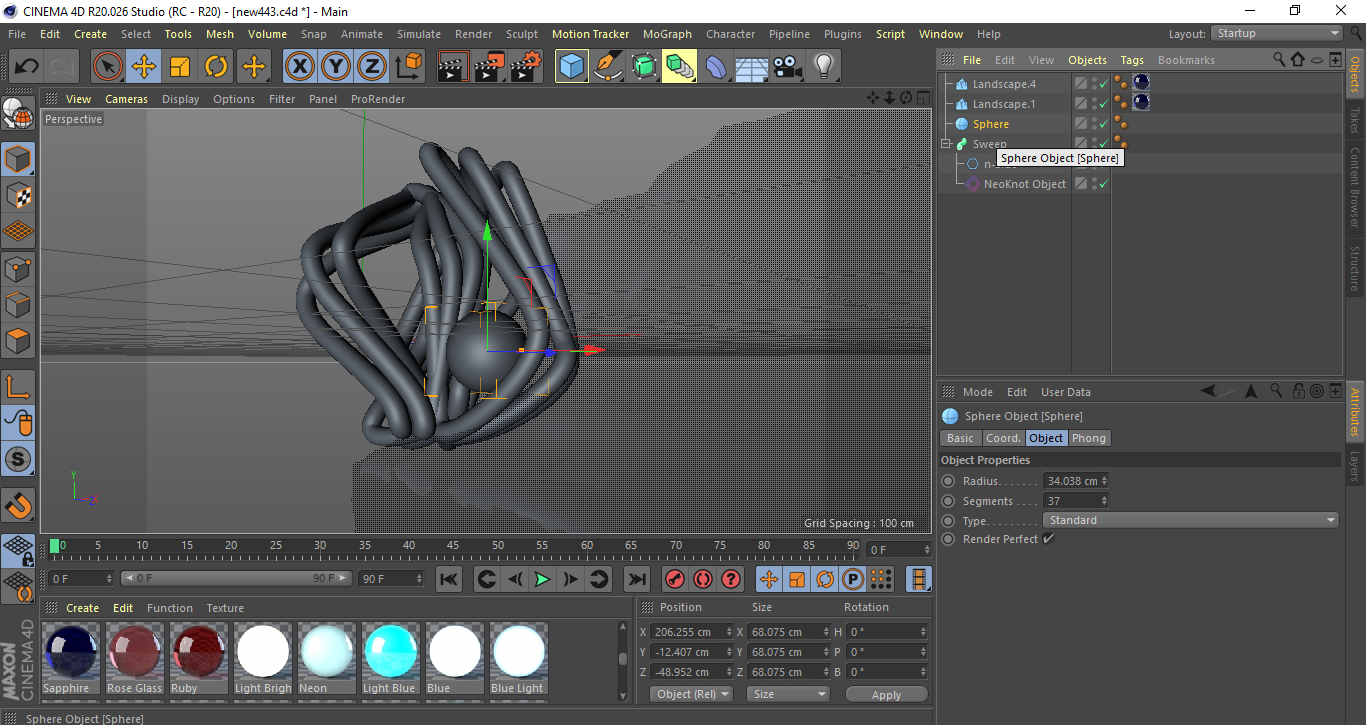Toggle X axis lock
This screenshot has width=1366, height=725.
click(x=299, y=67)
